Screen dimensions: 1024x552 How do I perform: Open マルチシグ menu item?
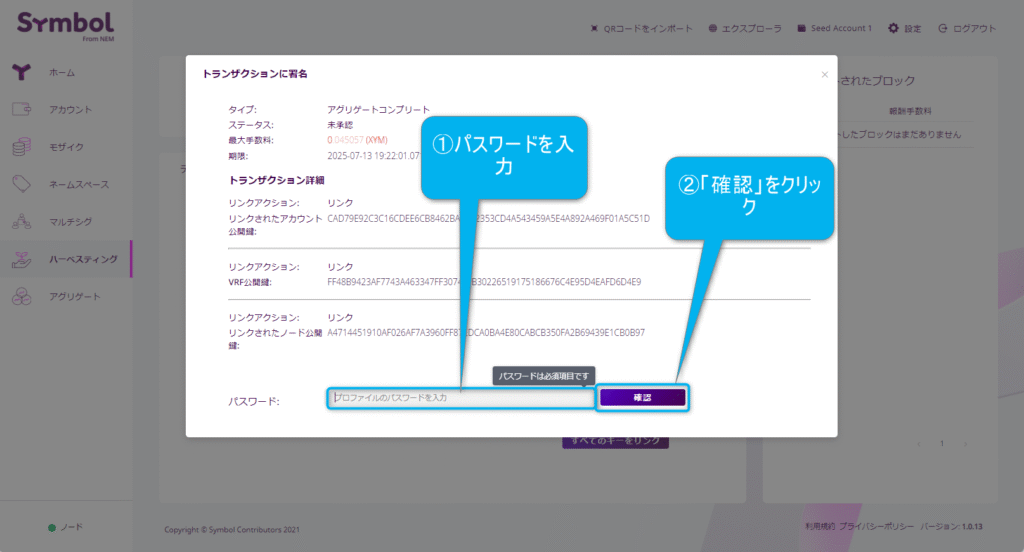pos(71,221)
